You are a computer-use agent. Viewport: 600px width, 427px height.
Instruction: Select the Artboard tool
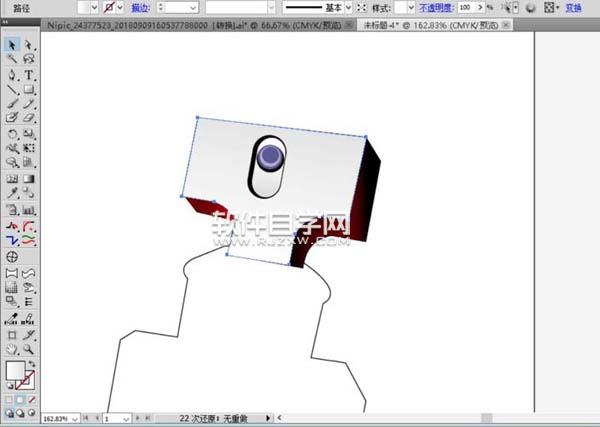click(12, 336)
